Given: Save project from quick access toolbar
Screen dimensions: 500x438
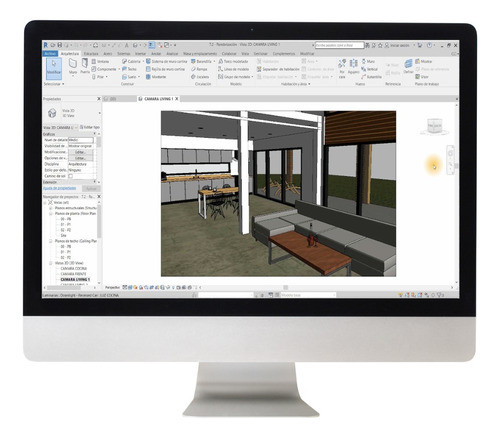Looking at the screenshot, I should [60, 45].
